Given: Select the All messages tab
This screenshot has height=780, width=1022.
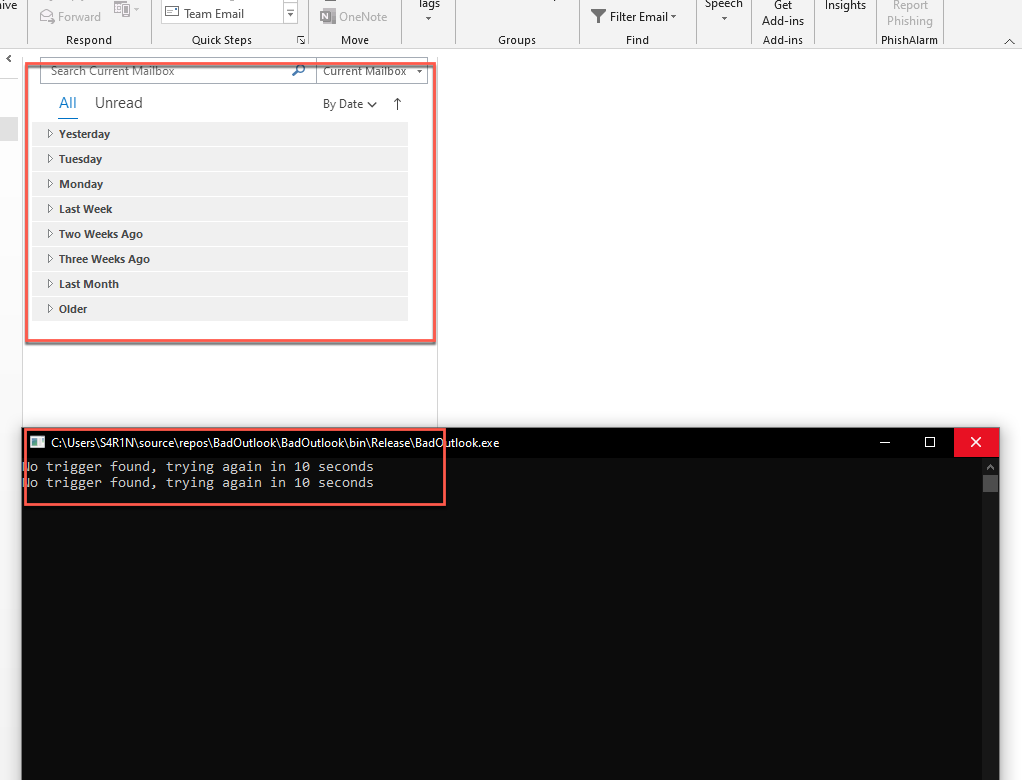Looking at the screenshot, I should [x=67, y=103].
